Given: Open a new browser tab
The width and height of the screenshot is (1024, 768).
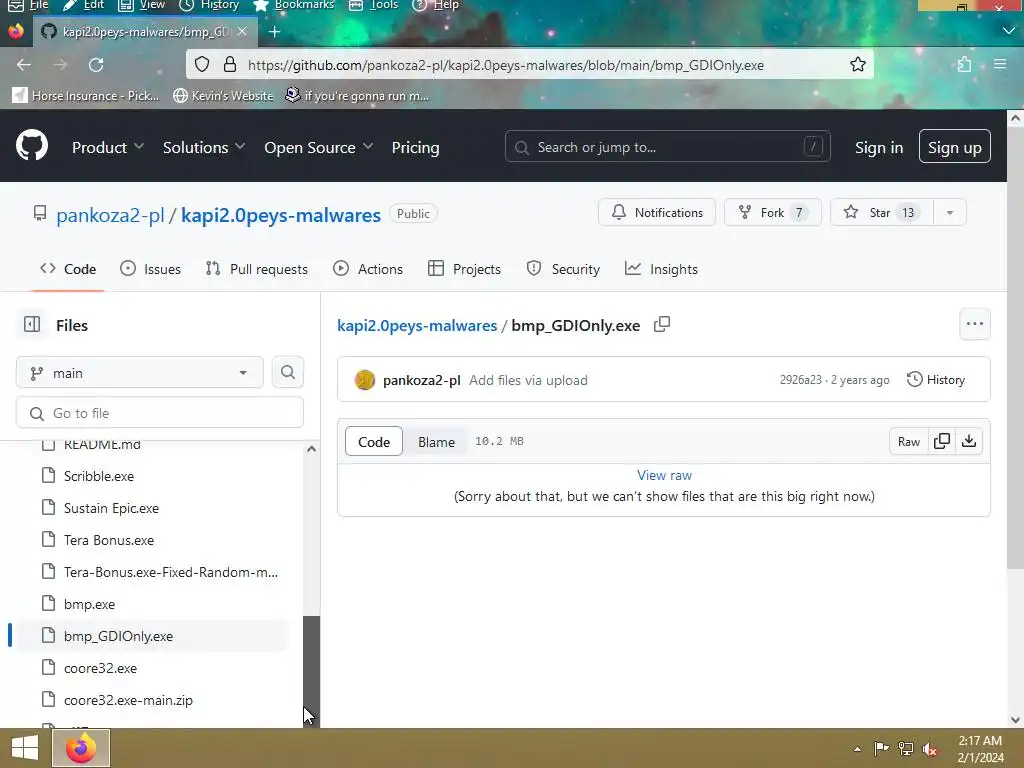Looking at the screenshot, I should coord(274,31).
